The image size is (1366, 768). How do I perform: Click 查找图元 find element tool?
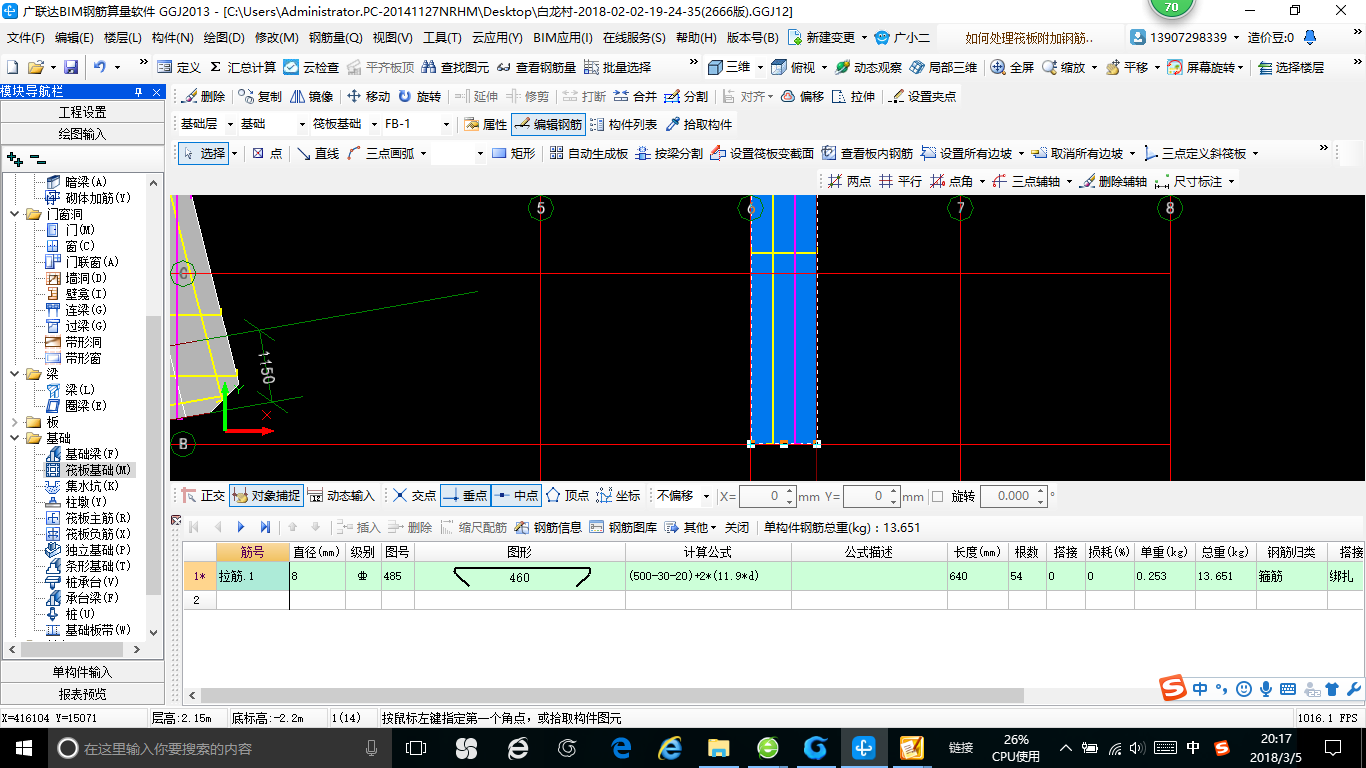[x=456, y=67]
